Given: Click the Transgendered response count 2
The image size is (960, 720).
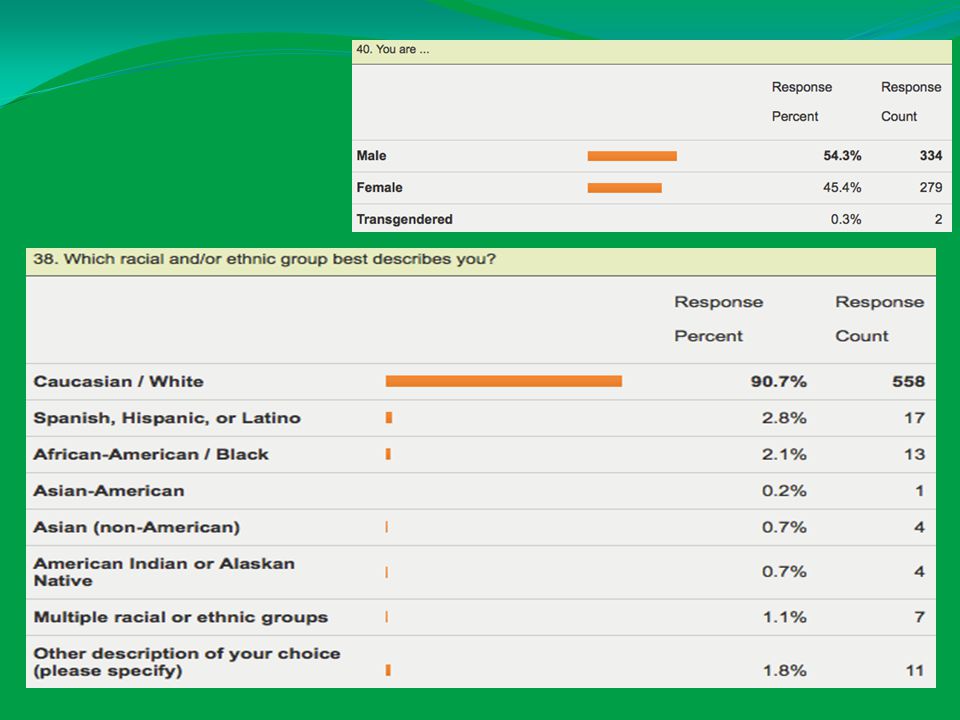Looking at the screenshot, I should [x=938, y=219].
